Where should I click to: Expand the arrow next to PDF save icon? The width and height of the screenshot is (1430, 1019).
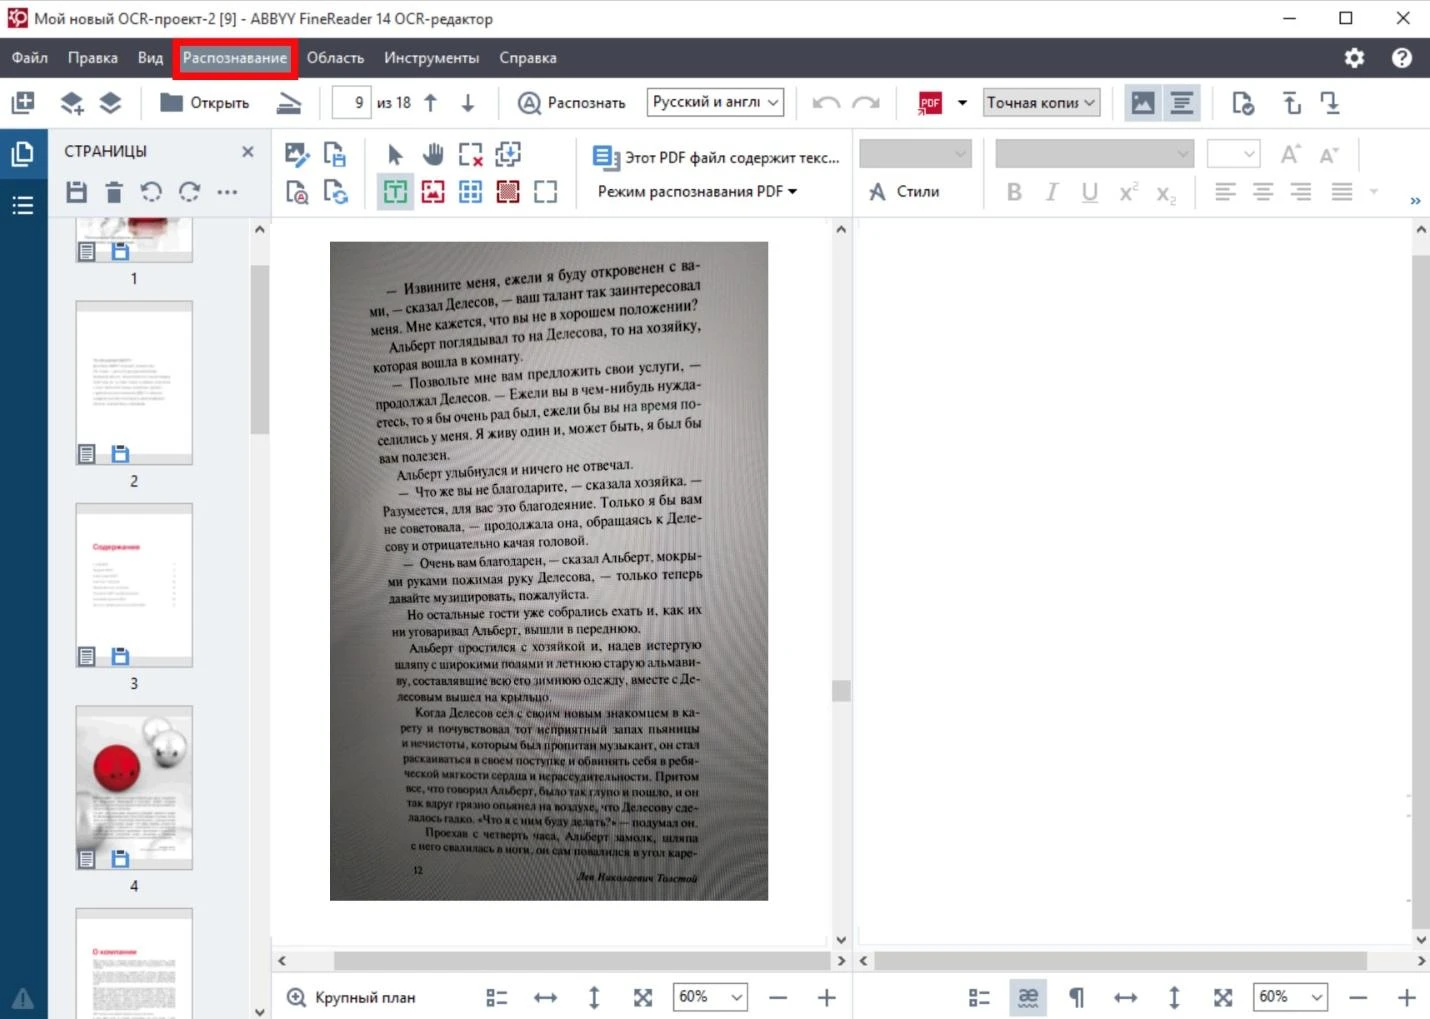point(962,102)
